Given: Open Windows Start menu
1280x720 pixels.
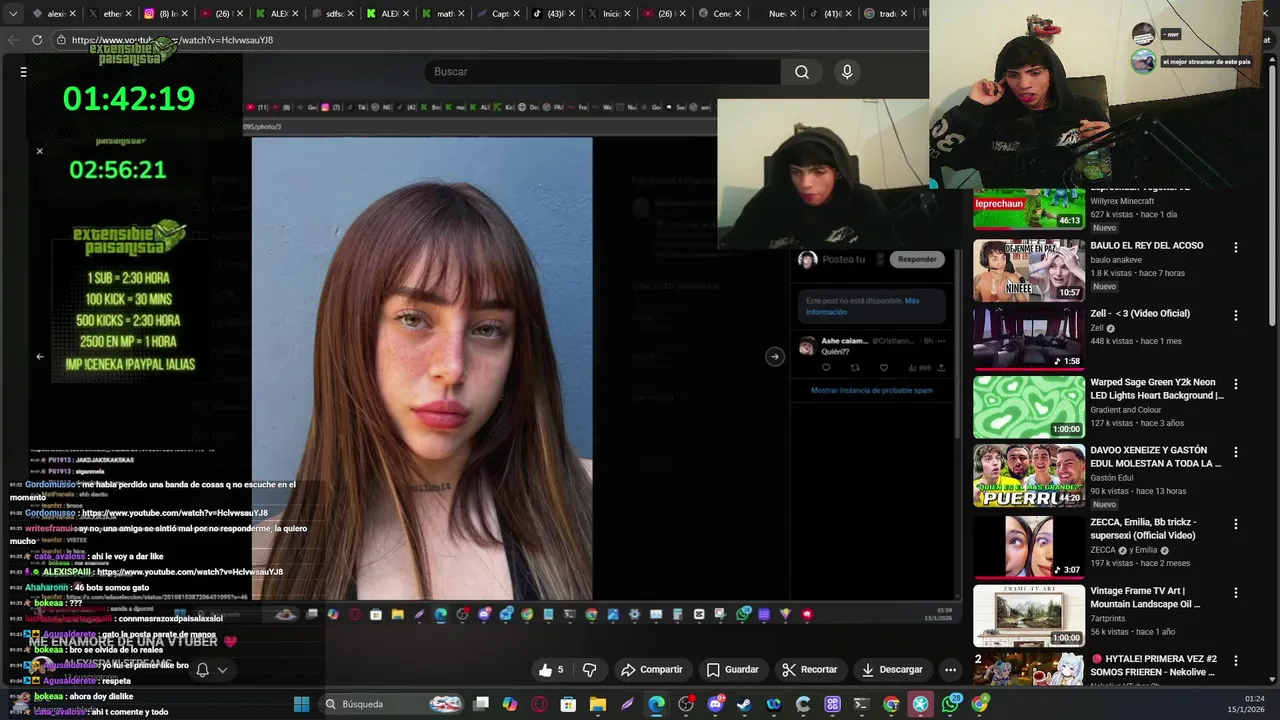Looking at the screenshot, I should click(x=301, y=704).
